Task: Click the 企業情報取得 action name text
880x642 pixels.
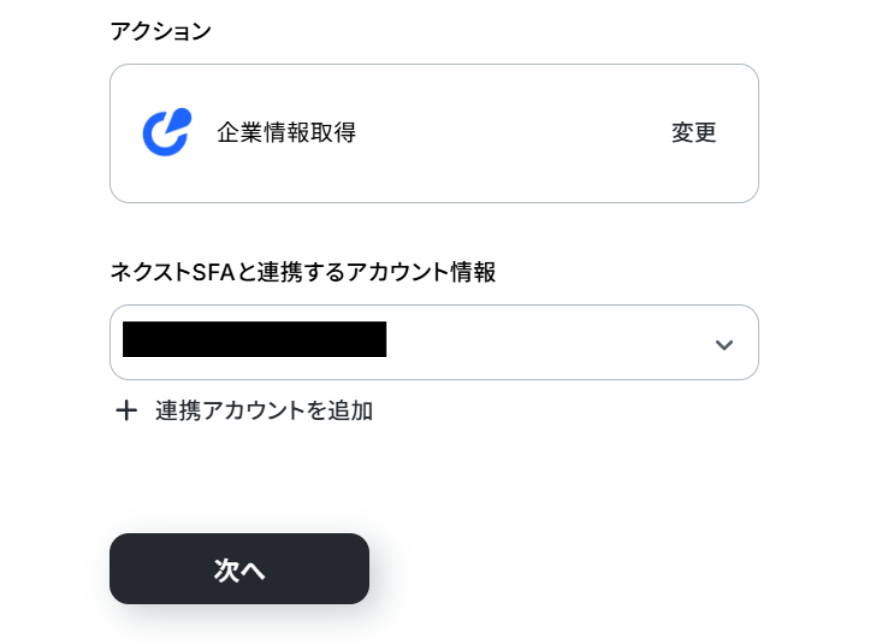Action: point(286,133)
